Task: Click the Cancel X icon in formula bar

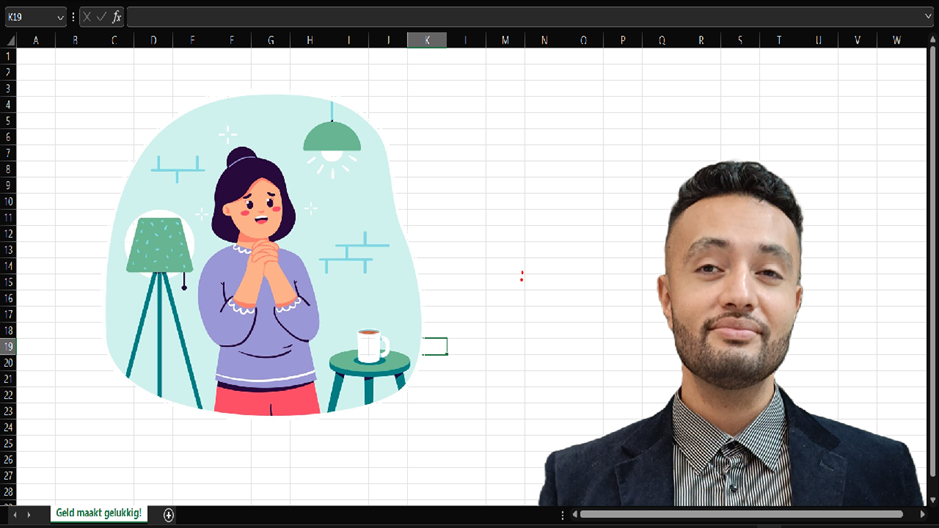Action: [x=88, y=17]
